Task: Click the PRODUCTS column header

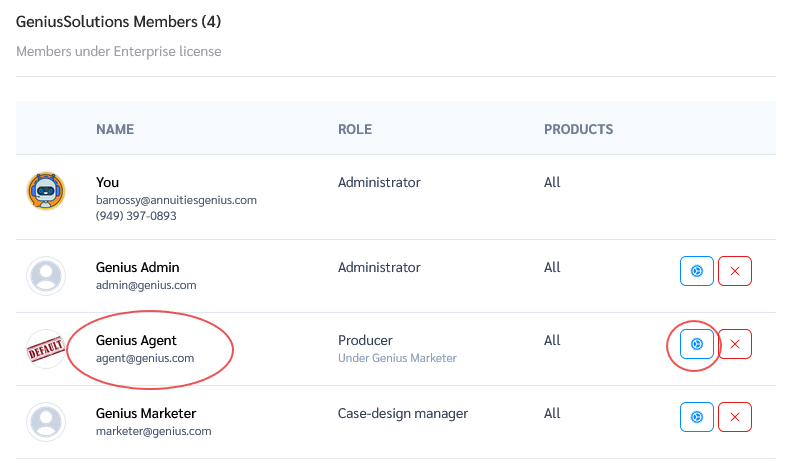Action: [578, 130]
